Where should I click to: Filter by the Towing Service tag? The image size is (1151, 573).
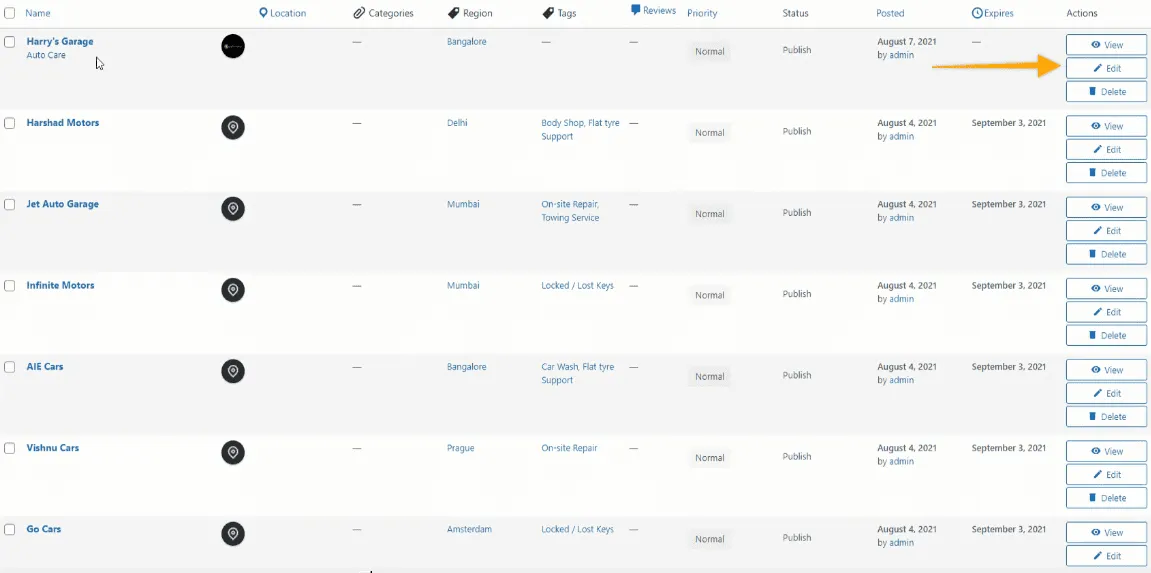click(570, 218)
